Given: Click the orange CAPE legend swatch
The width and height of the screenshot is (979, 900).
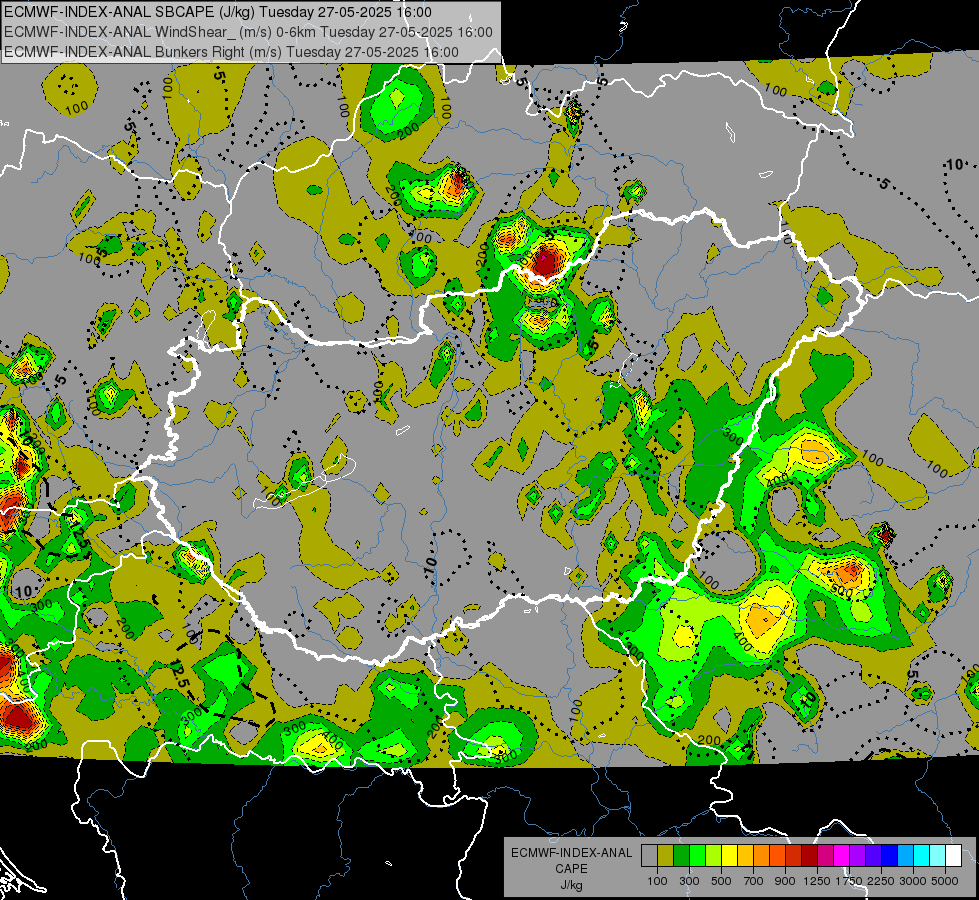Looking at the screenshot, I should pos(762,856).
